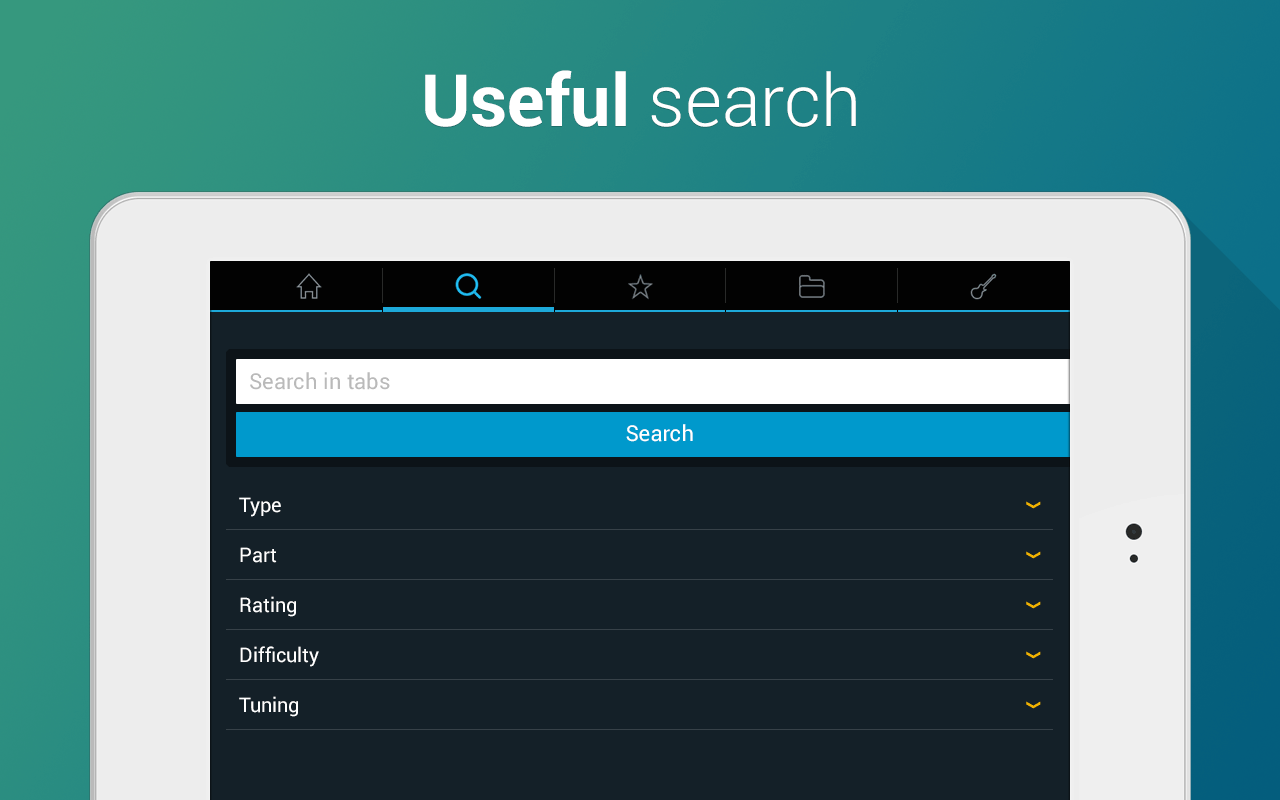Select the Search magnifier icon tab
Image resolution: width=1280 pixels, height=800 pixels.
tap(468, 287)
